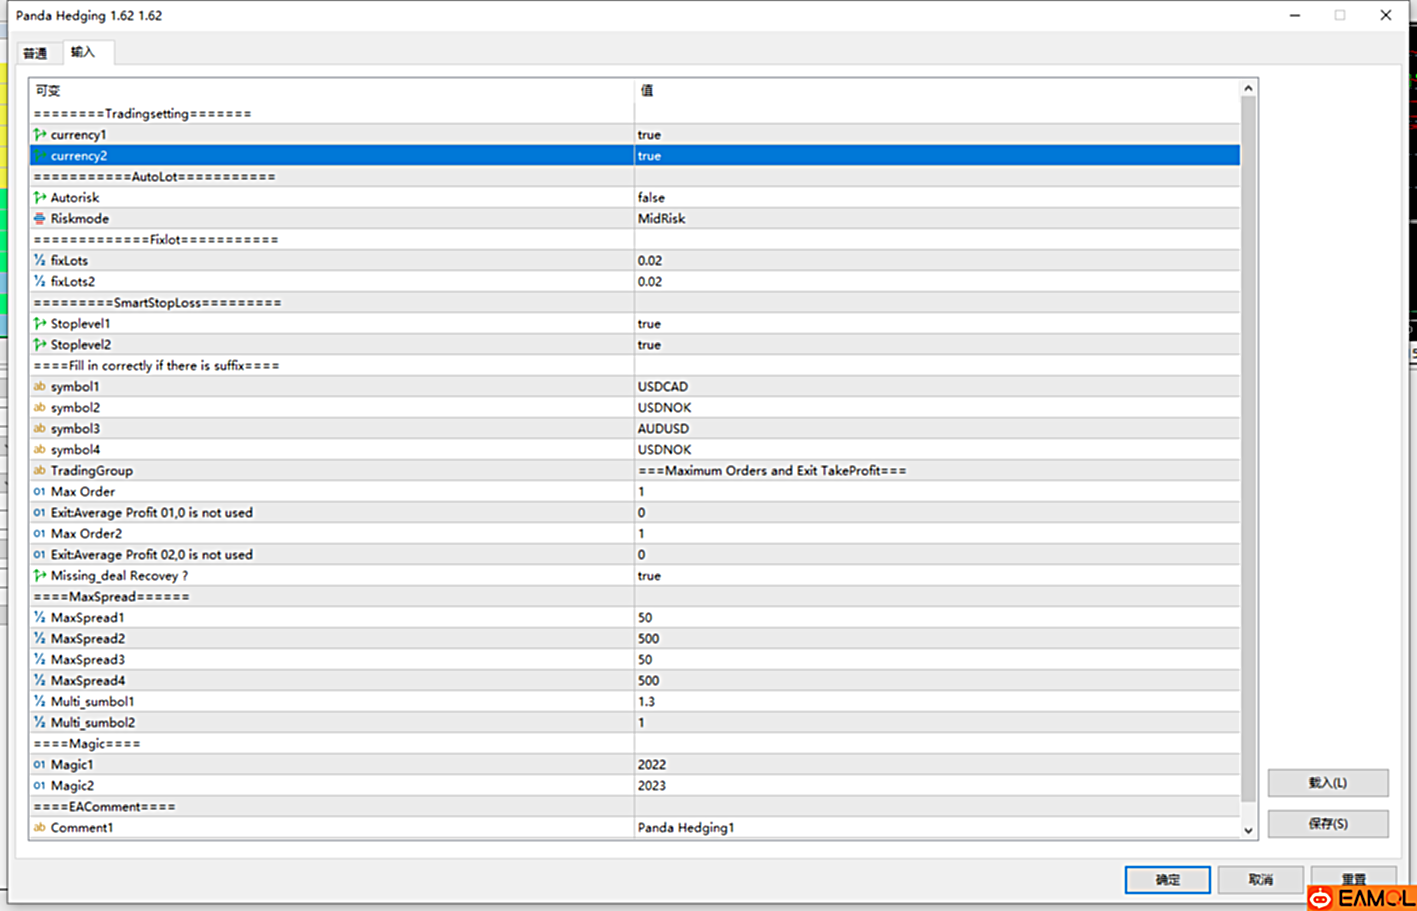
Task: Click scrollbar up arrow in parameter list
Action: tap(1248, 89)
